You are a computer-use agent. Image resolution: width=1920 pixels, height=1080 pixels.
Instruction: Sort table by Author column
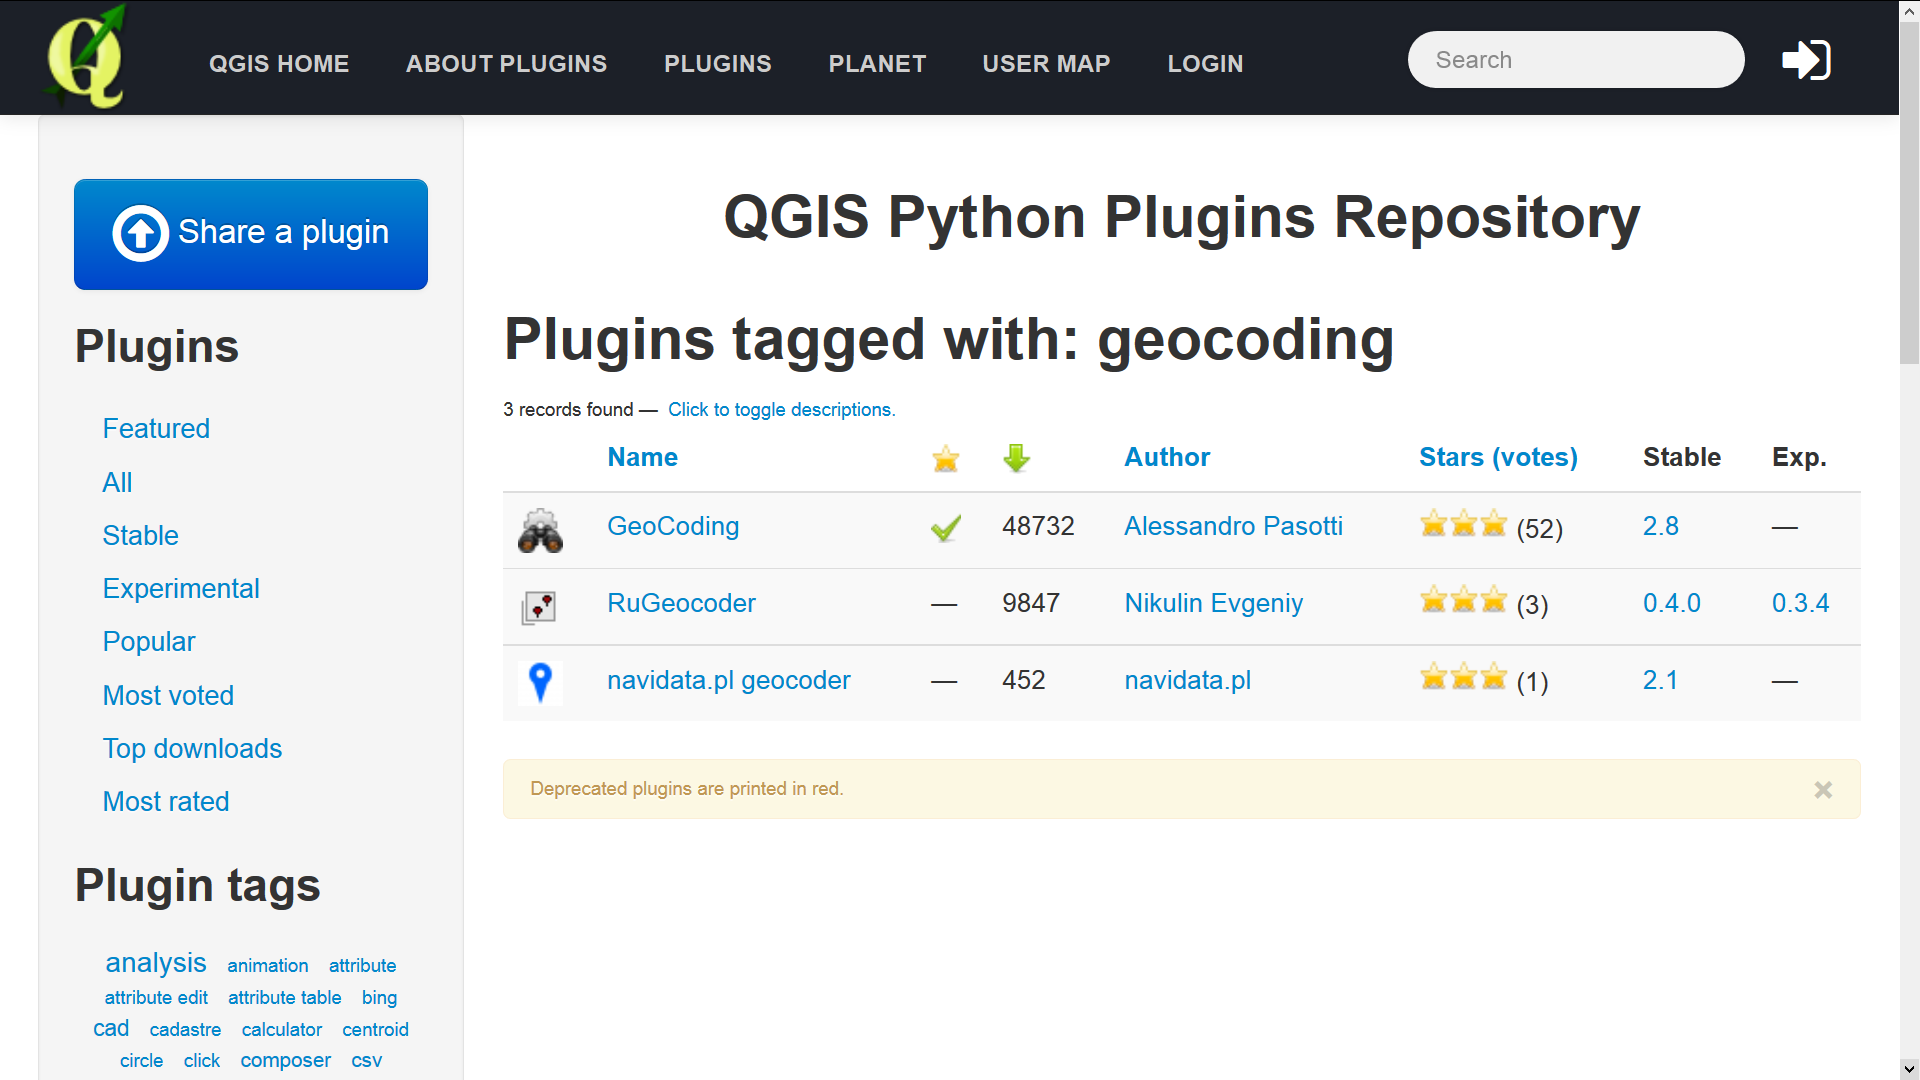point(1167,458)
